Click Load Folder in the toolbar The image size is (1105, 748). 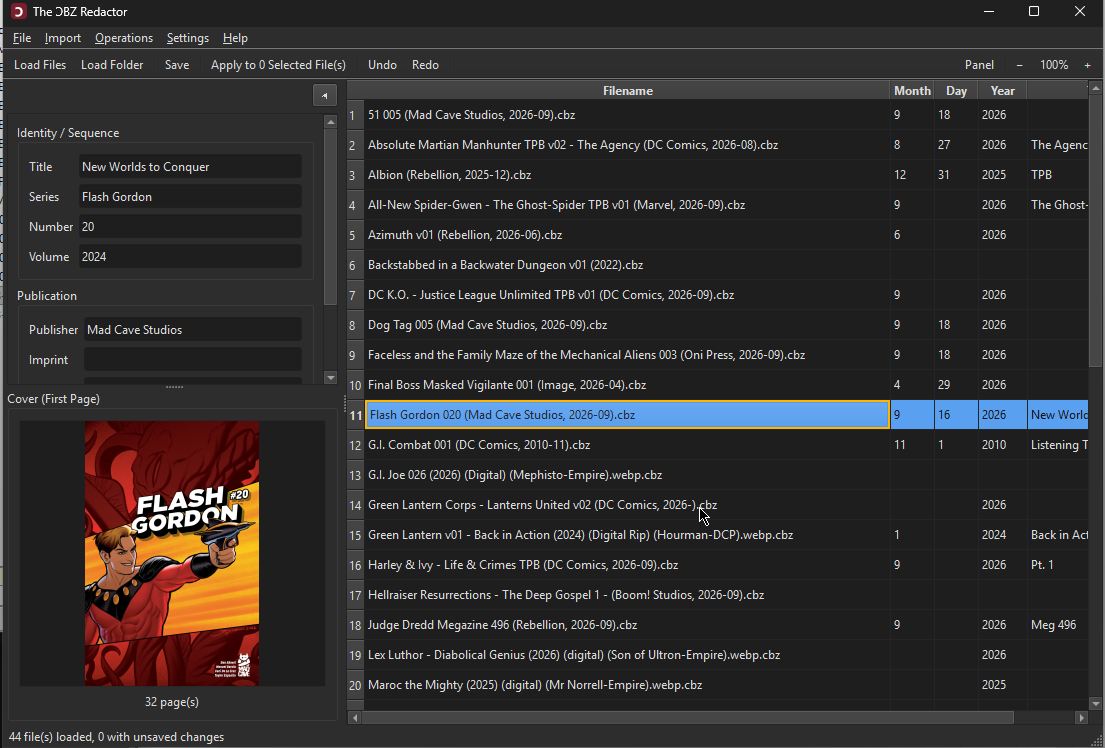coord(112,65)
